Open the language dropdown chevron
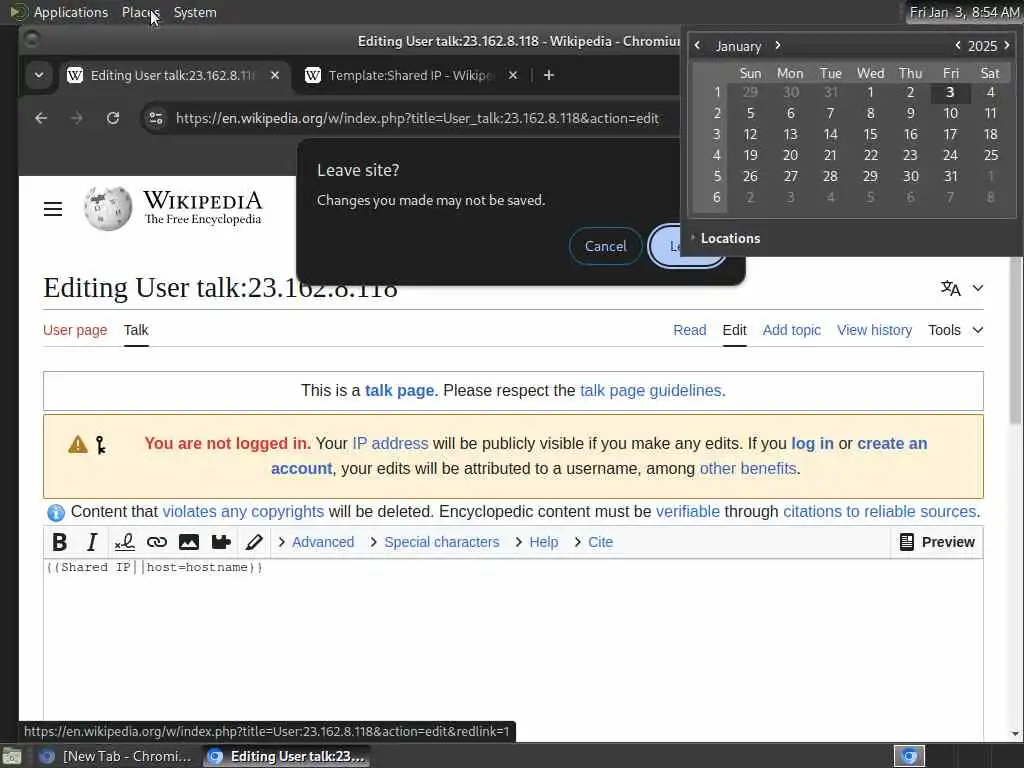The image size is (1024, 768). pos(978,288)
